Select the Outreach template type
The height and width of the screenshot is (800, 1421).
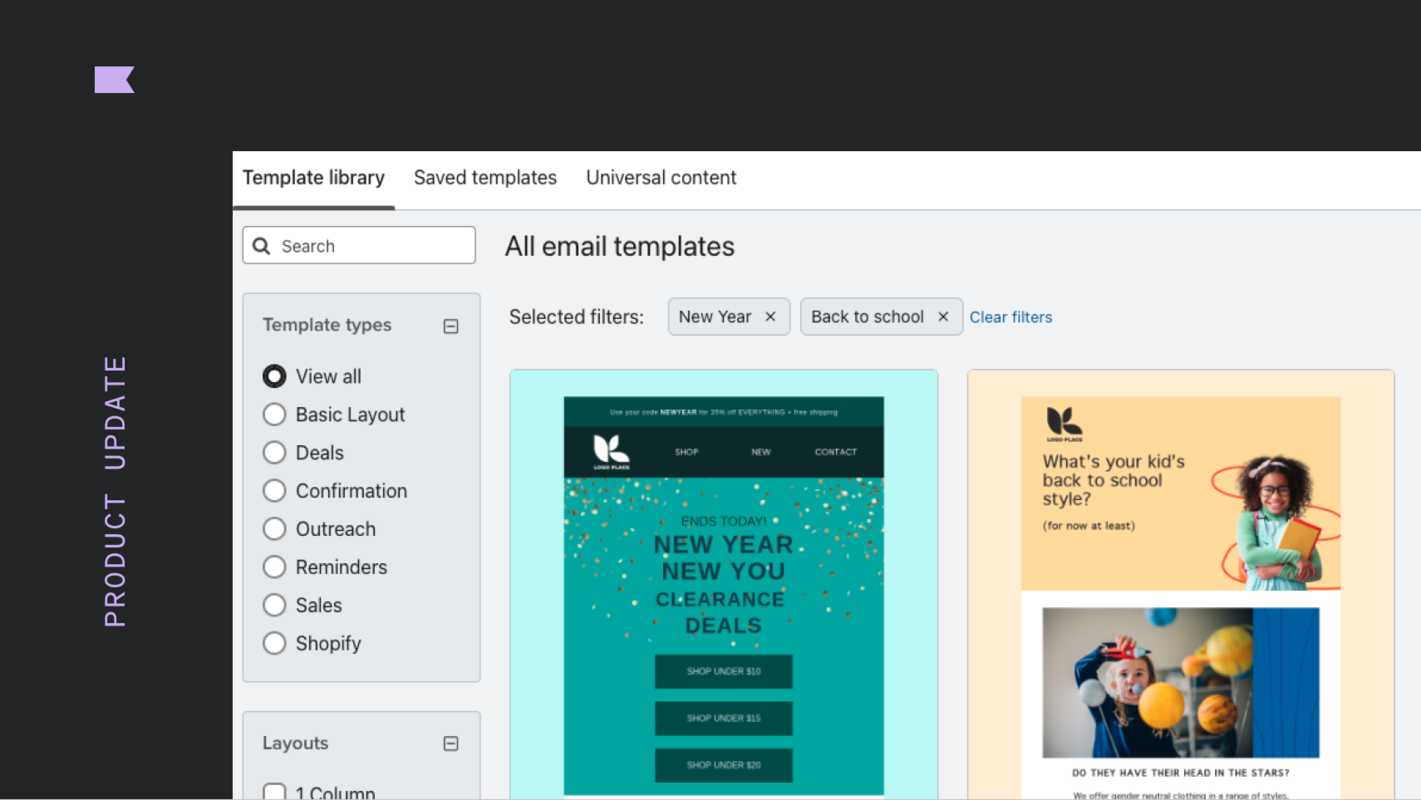click(x=274, y=529)
